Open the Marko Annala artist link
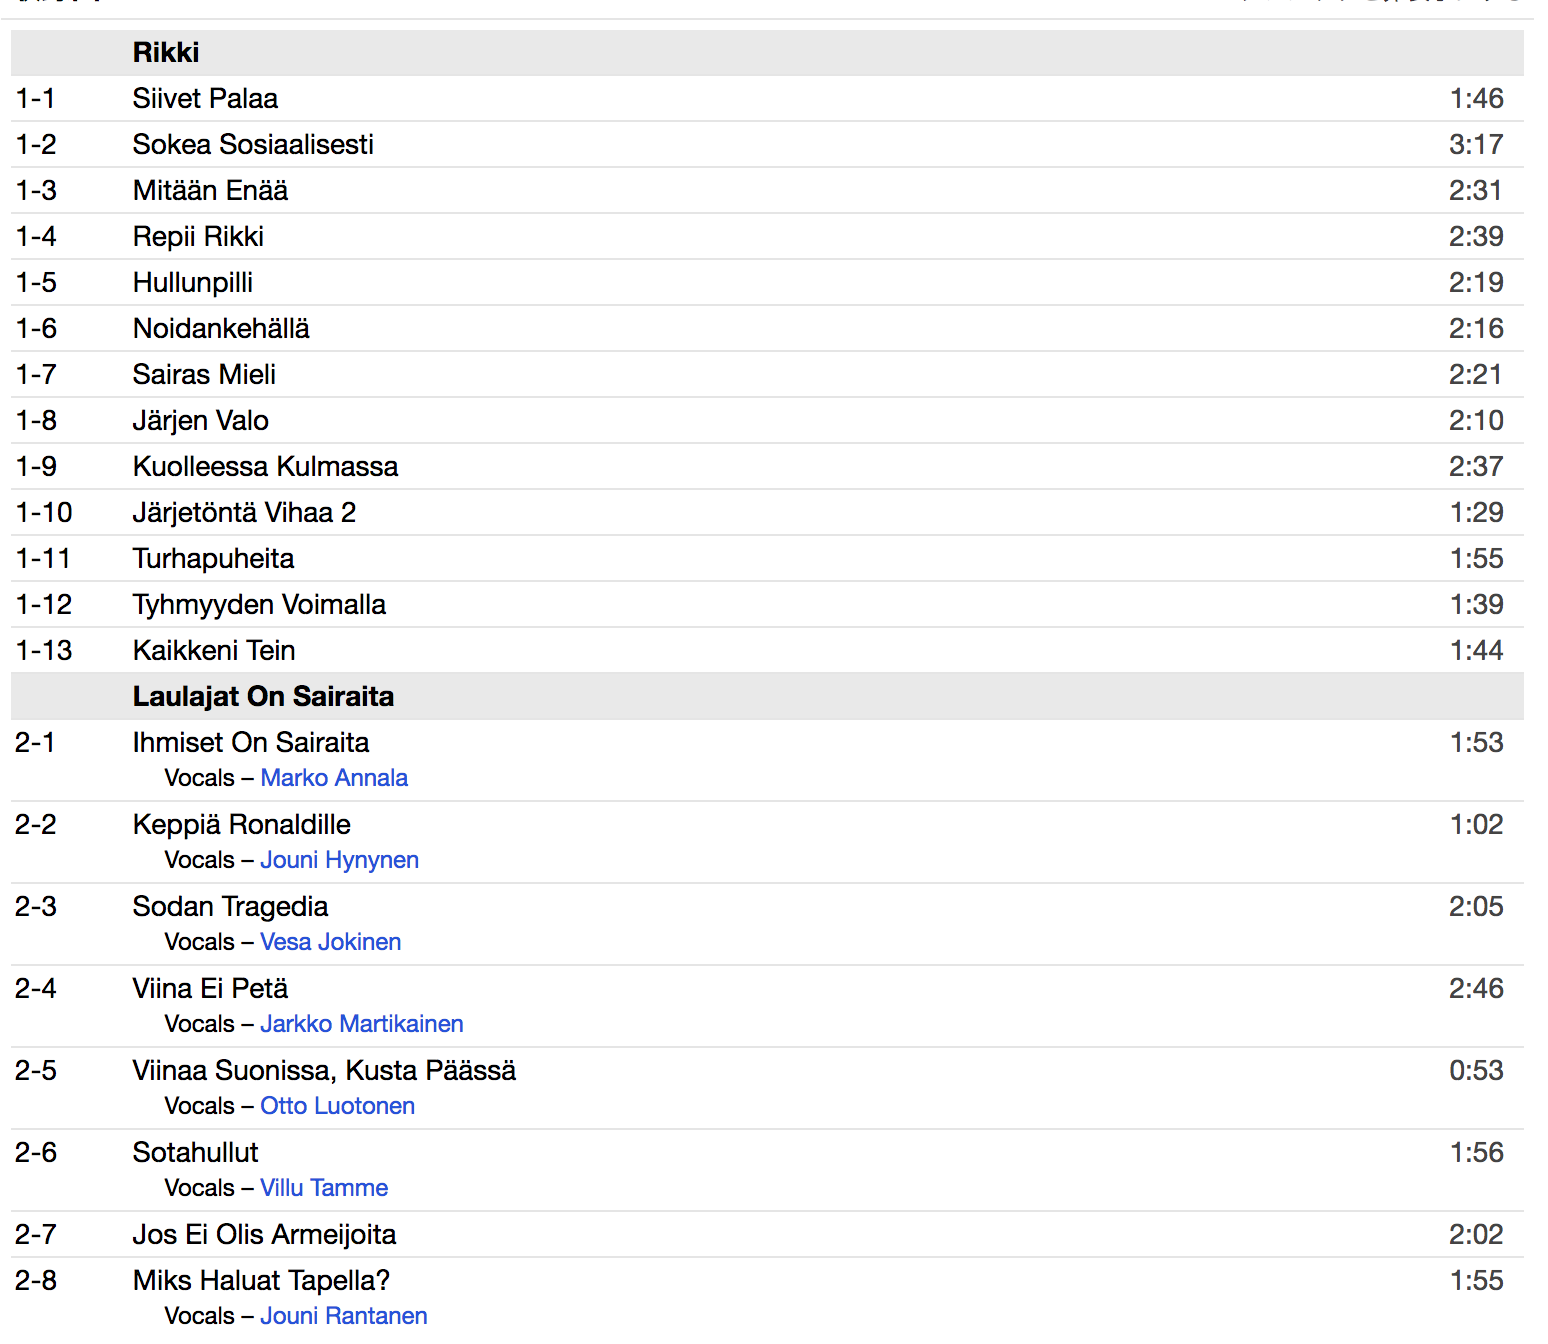 pos(334,778)
